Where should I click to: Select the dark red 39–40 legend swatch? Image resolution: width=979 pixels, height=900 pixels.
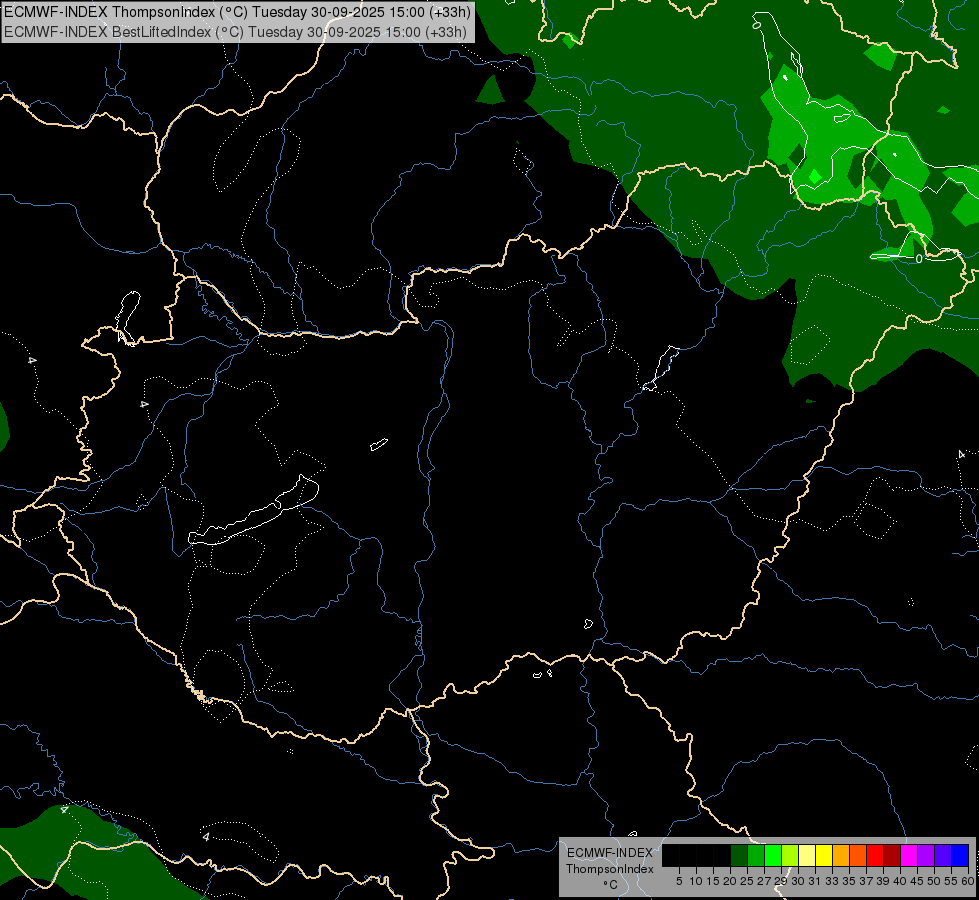click(891, 855)
